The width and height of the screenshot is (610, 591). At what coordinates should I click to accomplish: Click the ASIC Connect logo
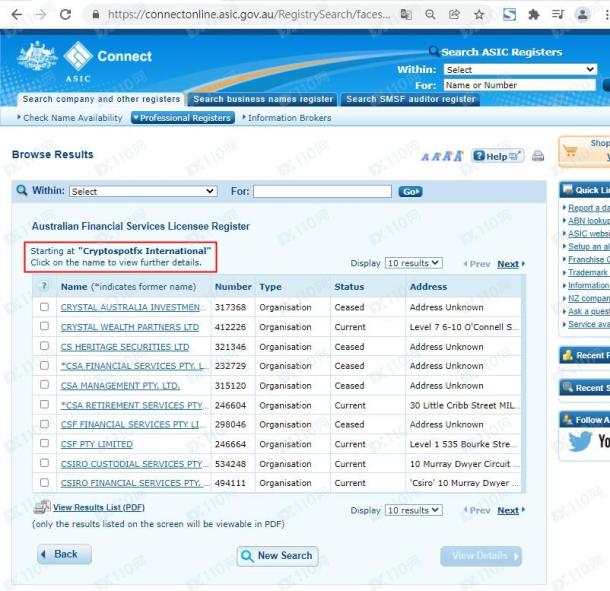pyautogui.click(x=84, y=61)
